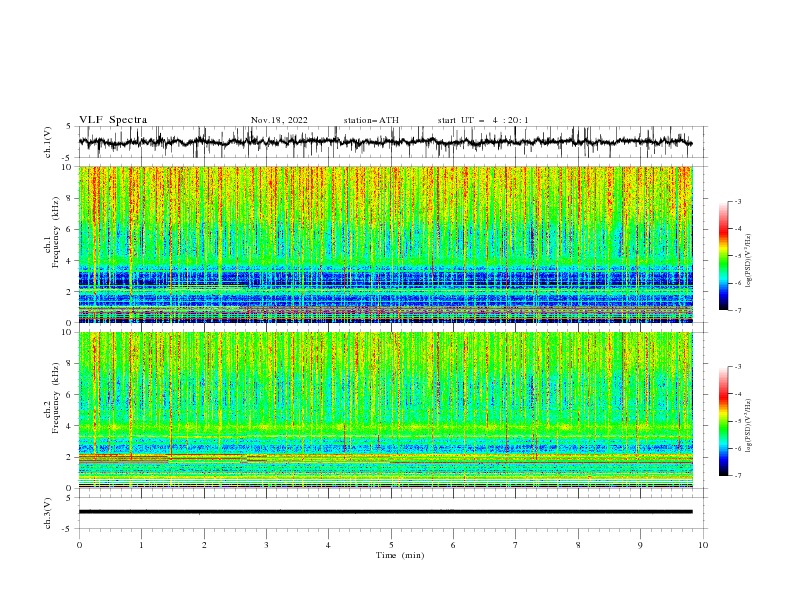Click the "start UT = 4 :20: 1" label
Screen dimensions: 792x612
pyautogui.click(x=483, y=120)
